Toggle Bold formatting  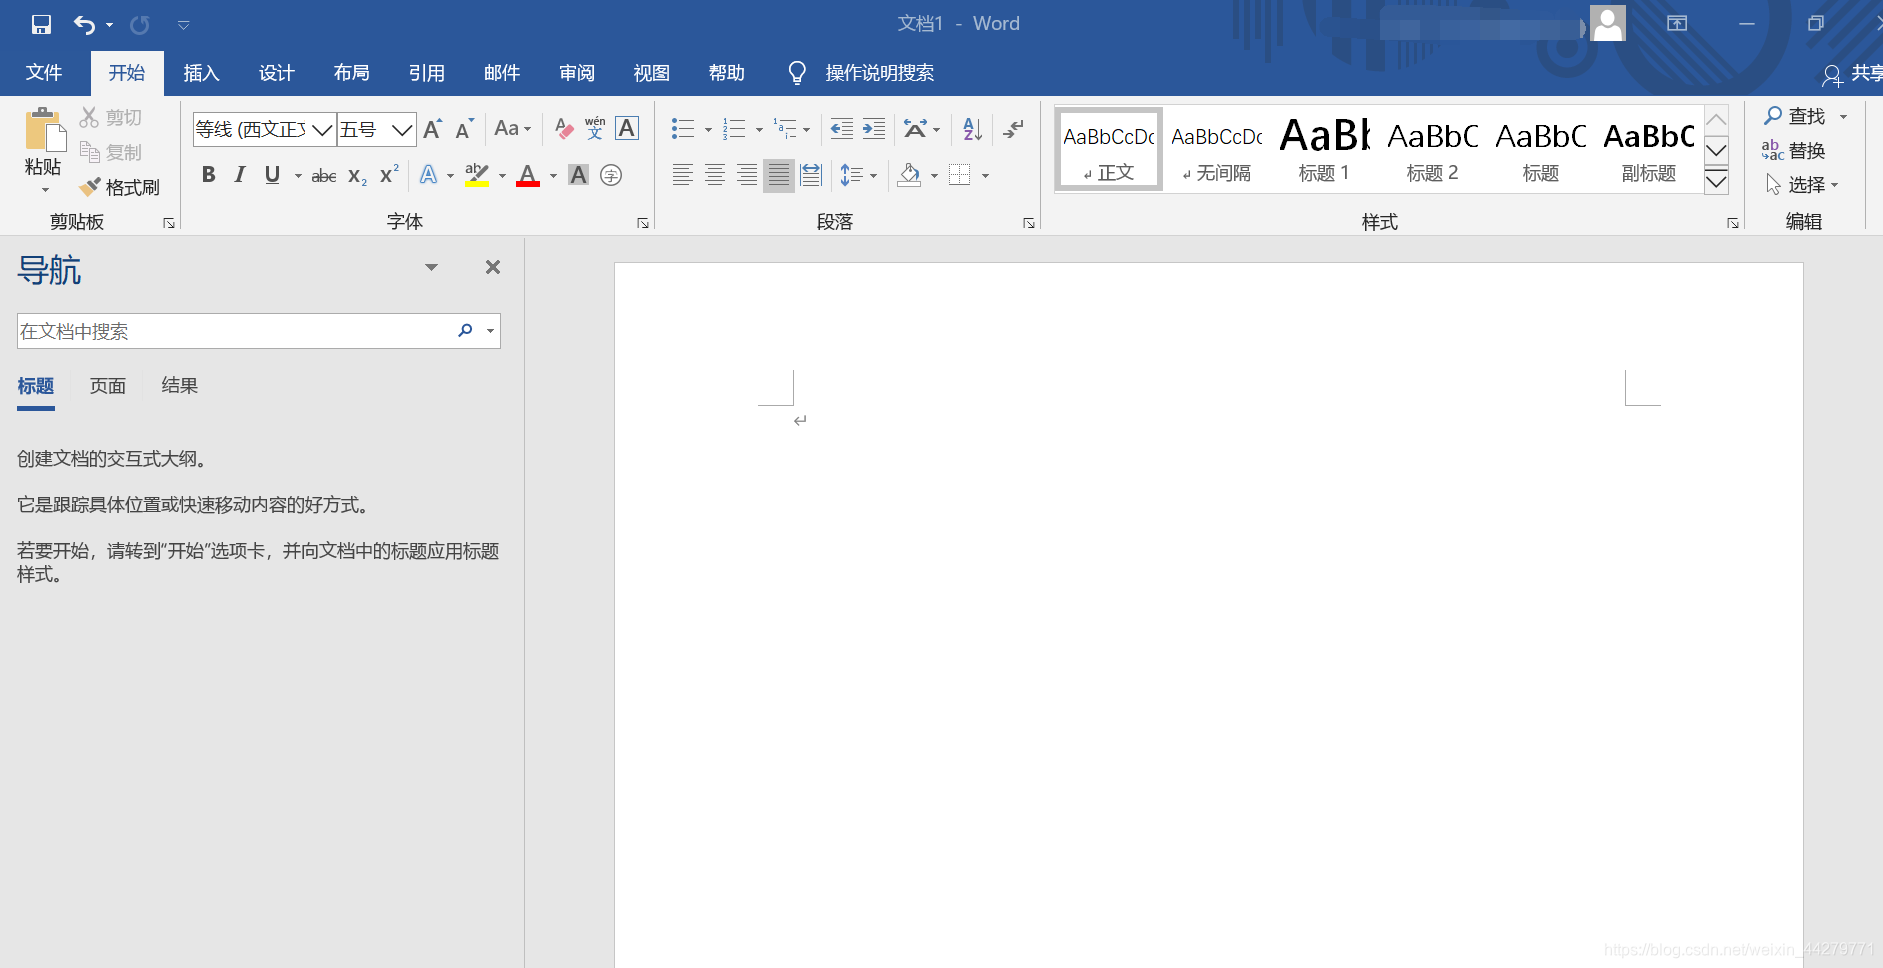click(x=209, y=175)
